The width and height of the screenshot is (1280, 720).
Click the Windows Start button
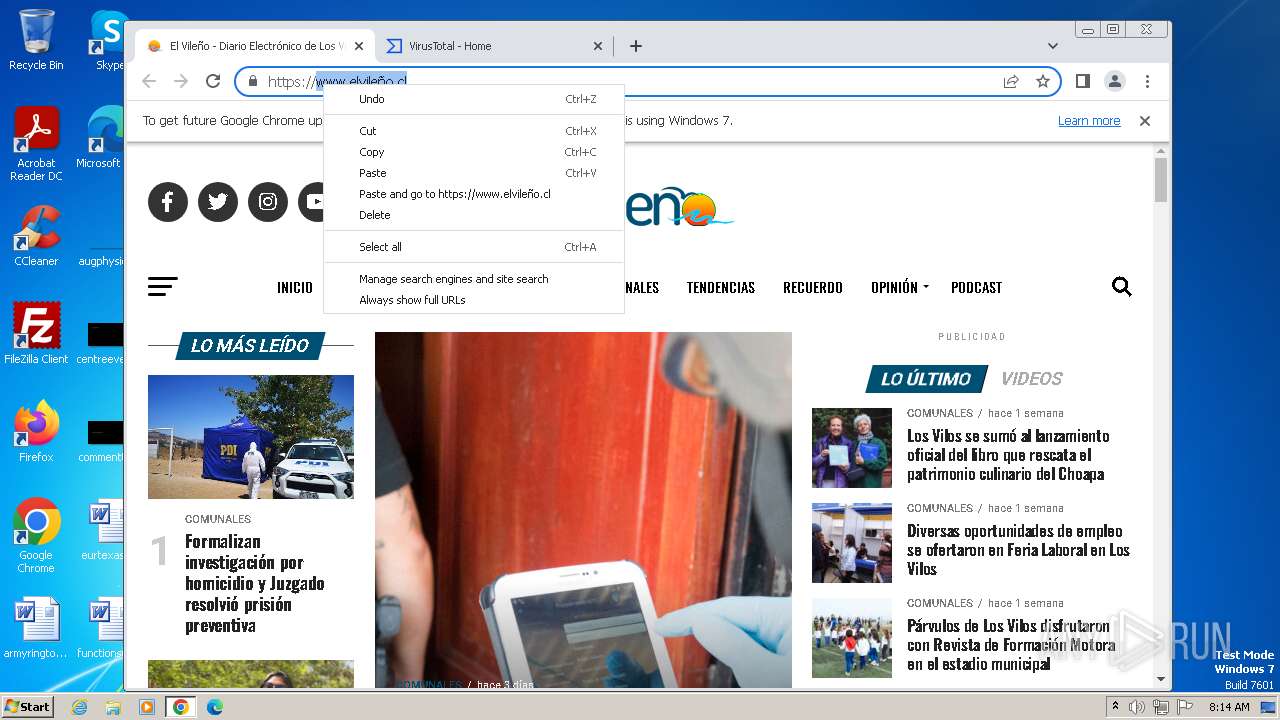[27, 706]
